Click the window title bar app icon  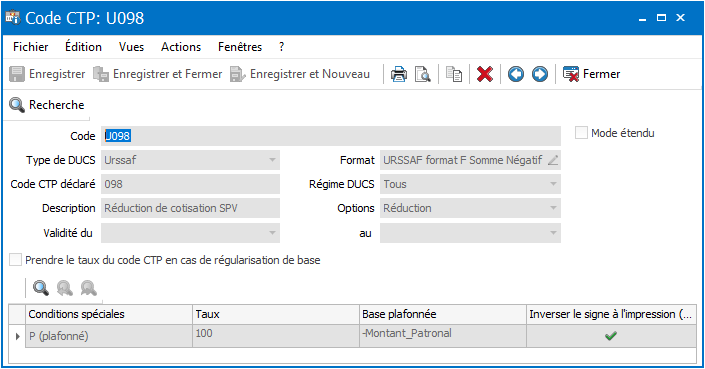(13, 18)
